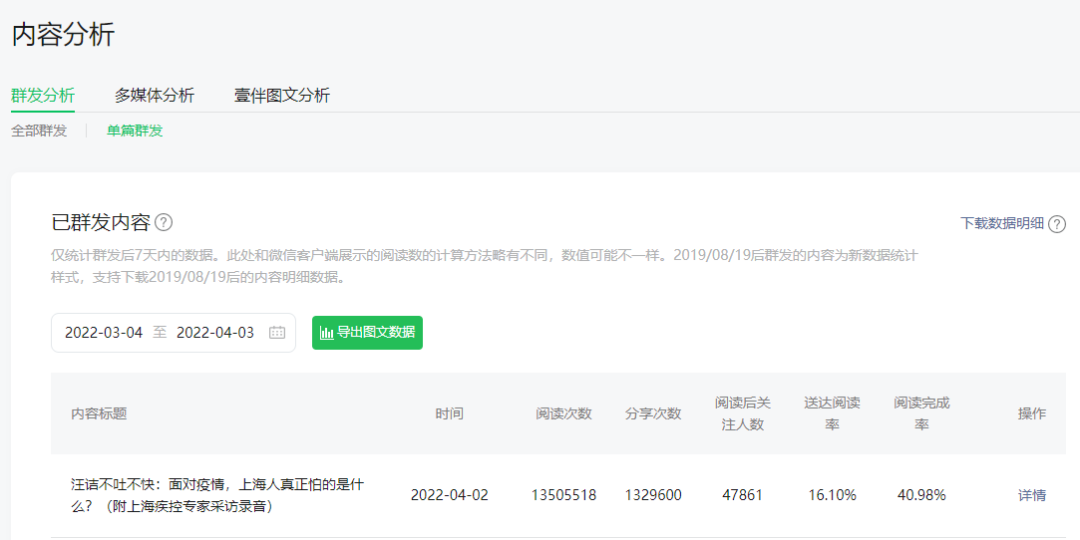
Task: Switch to 多媒体分析 tab
Action: click(x=154, y=96)
